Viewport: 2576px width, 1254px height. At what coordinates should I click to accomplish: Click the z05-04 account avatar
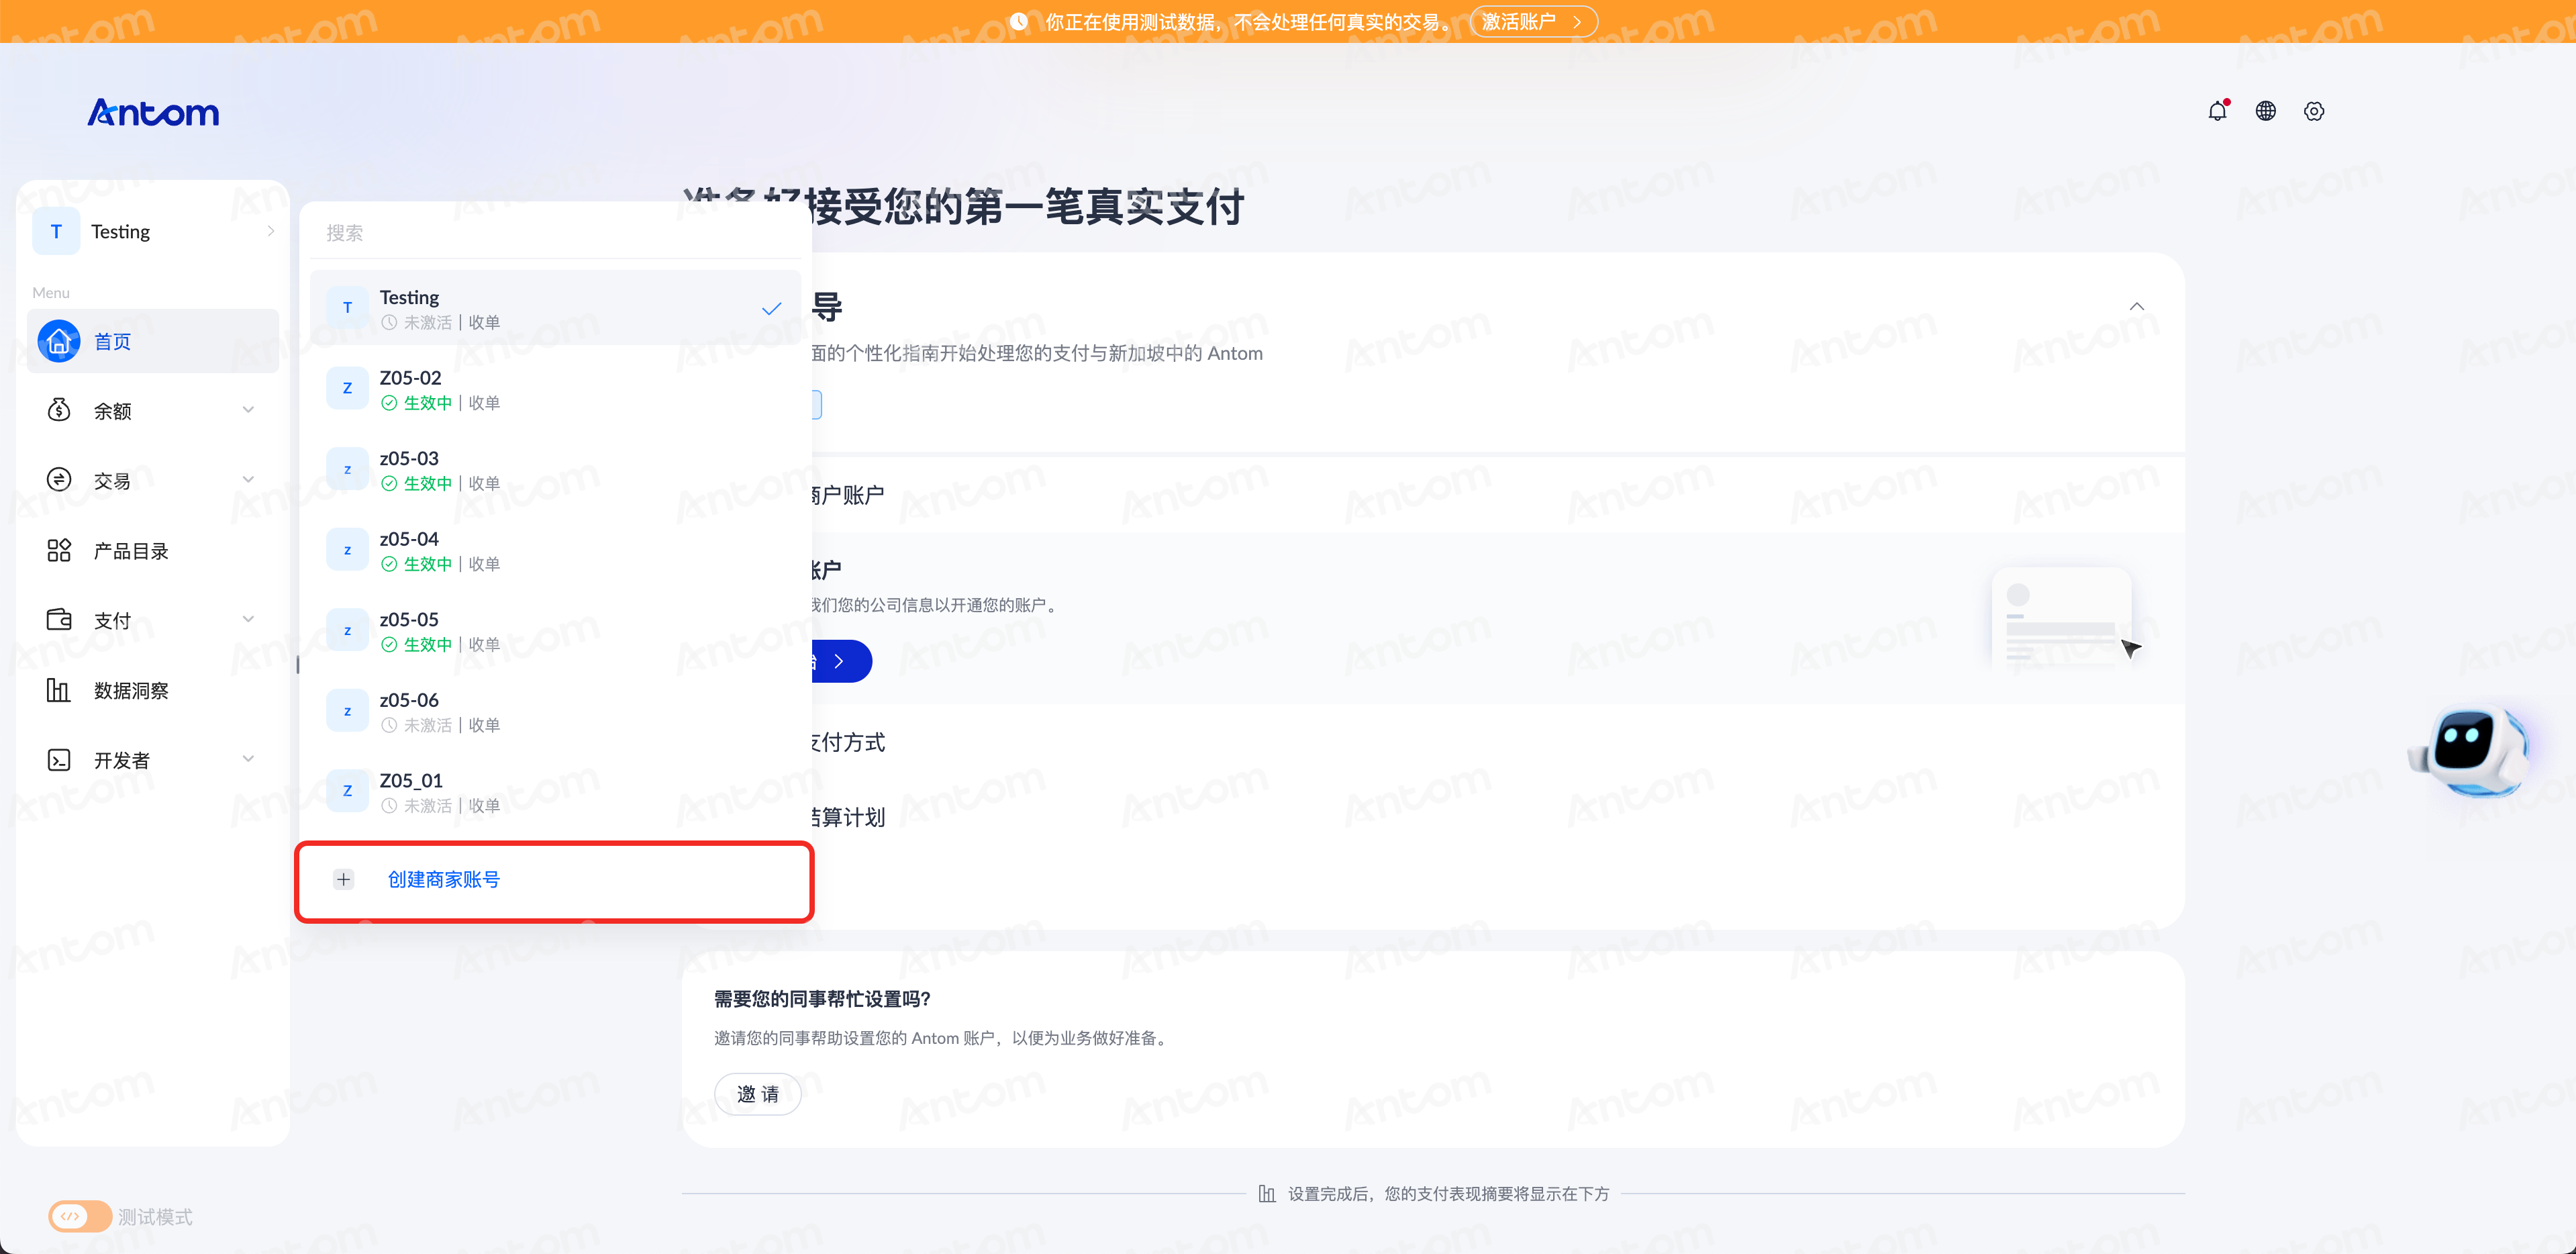coord(347,550)
